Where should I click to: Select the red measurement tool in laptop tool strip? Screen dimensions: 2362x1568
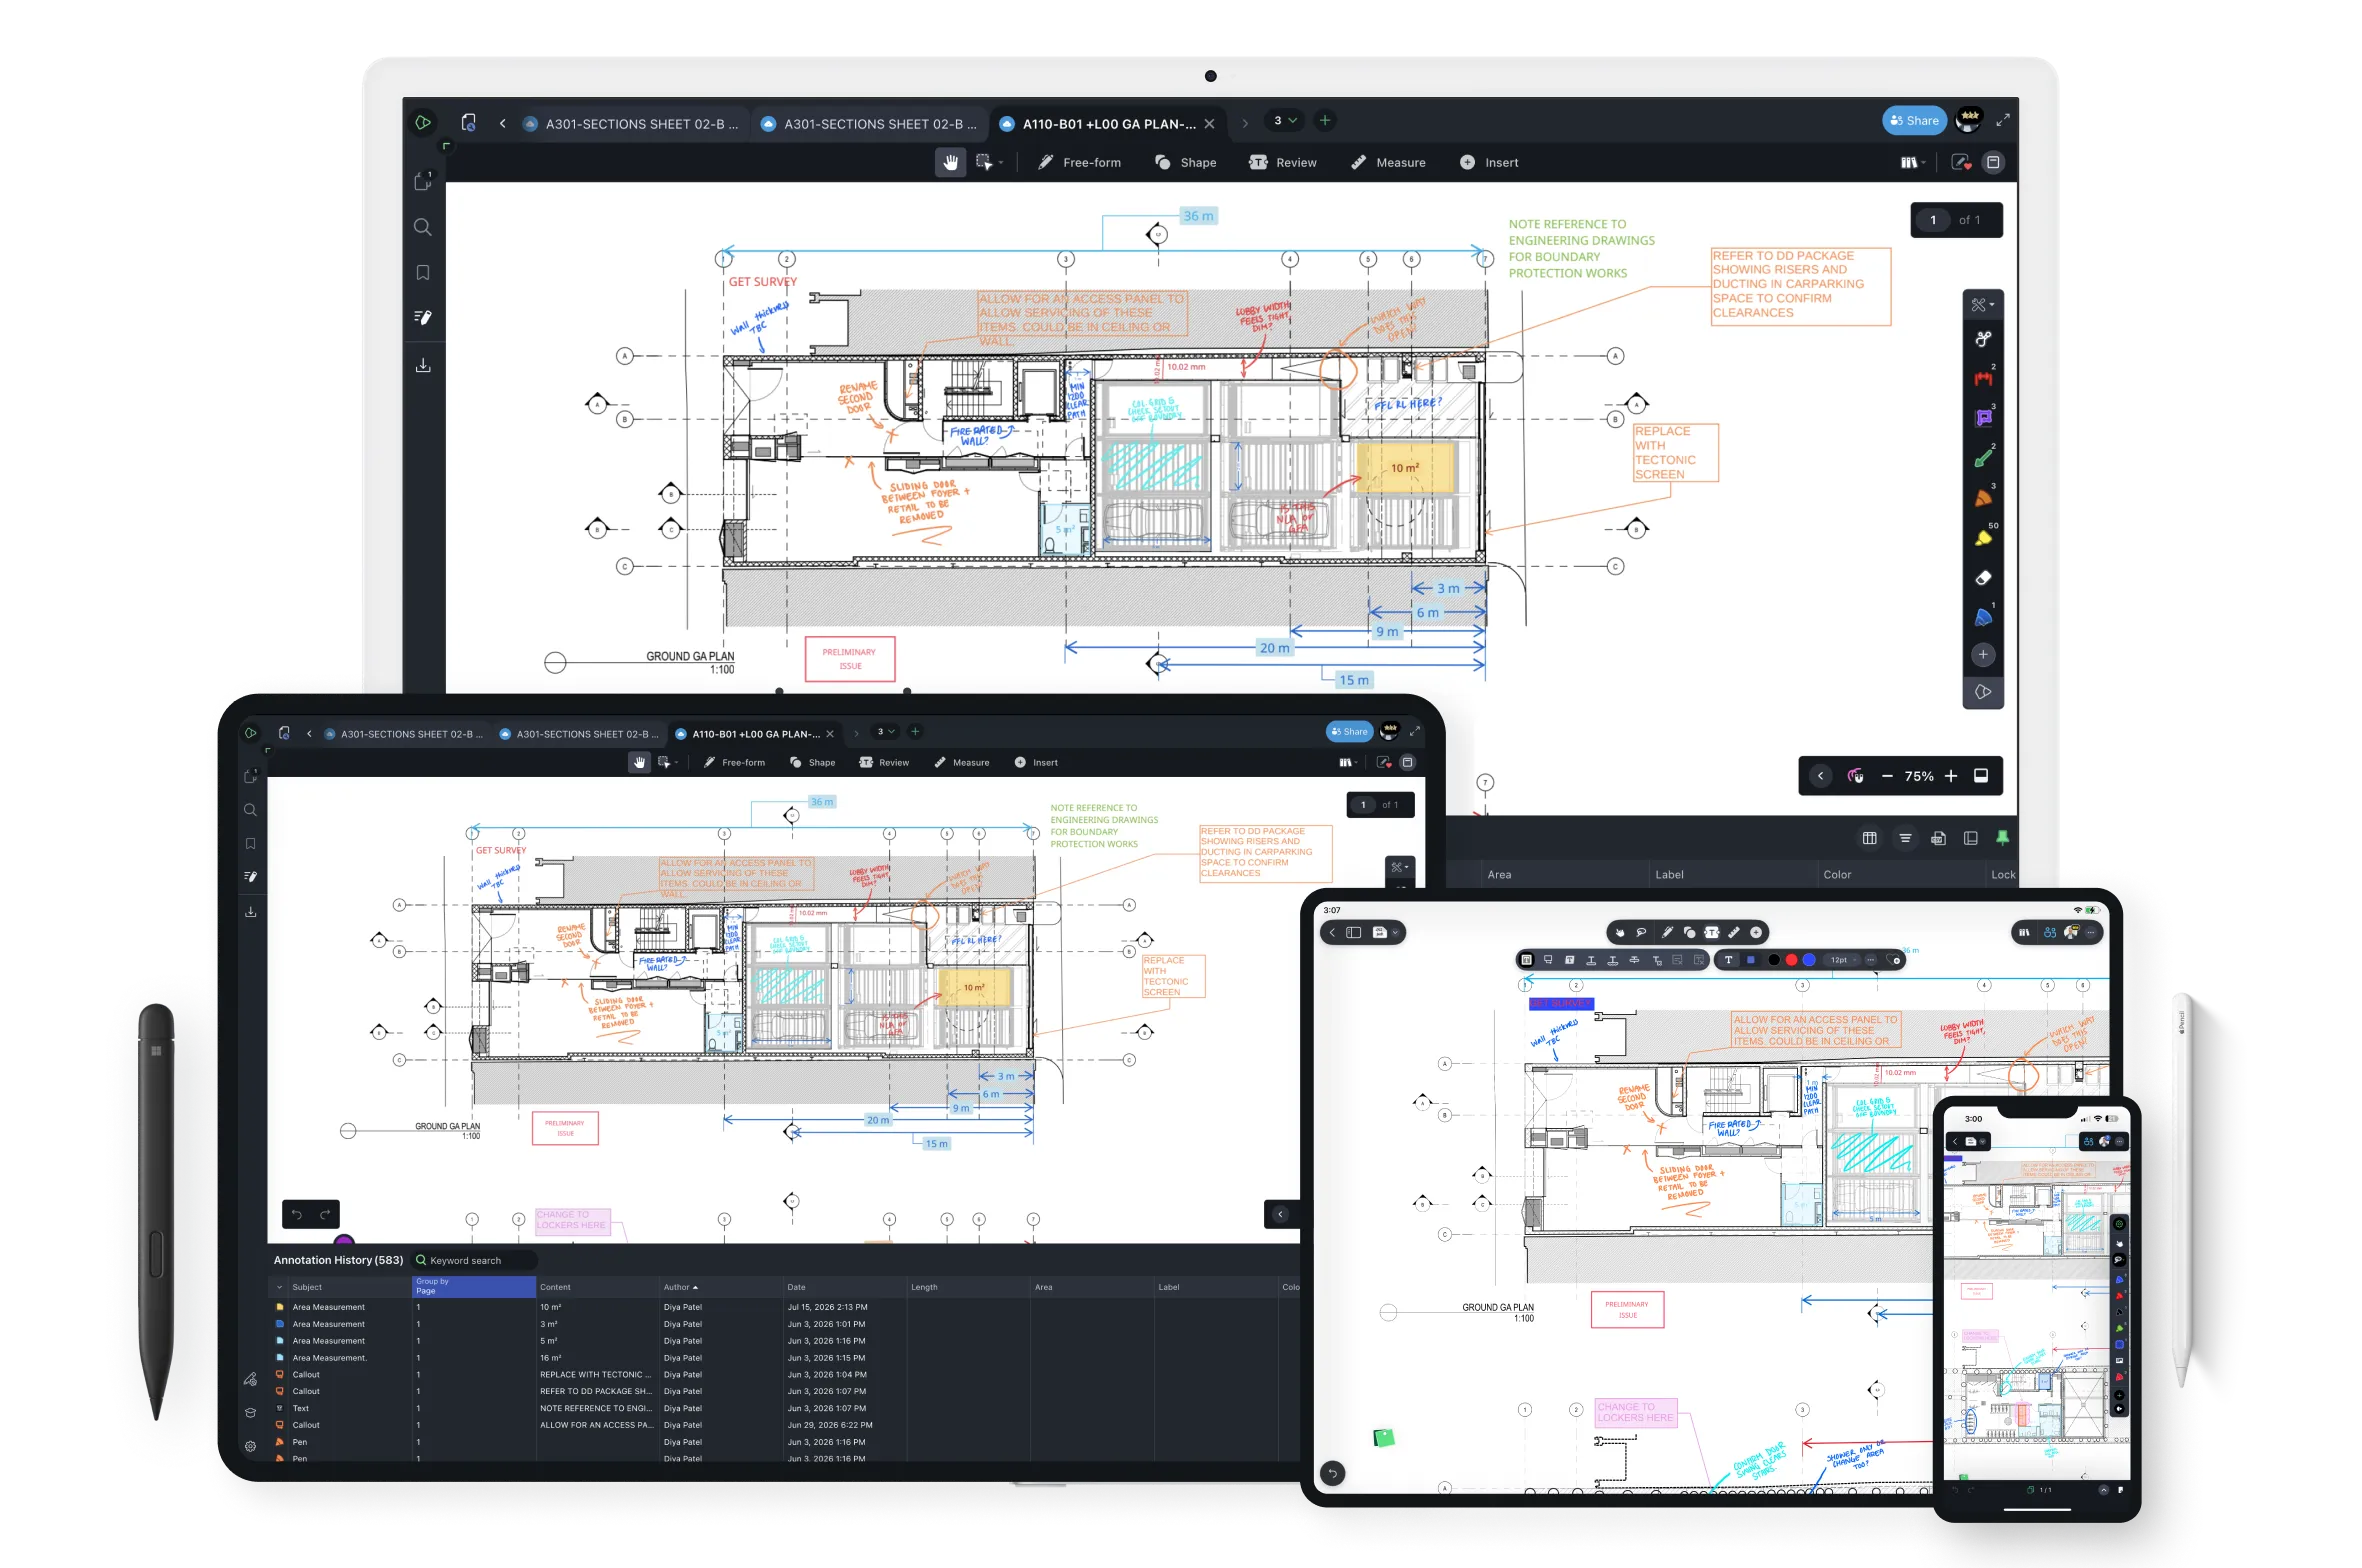[1982, 378]
